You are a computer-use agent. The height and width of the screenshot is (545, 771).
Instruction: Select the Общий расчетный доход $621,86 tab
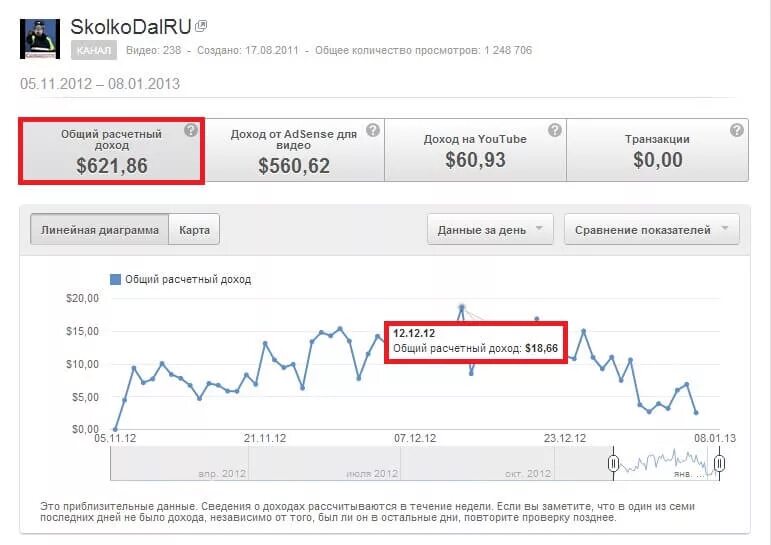pos(112,151)
